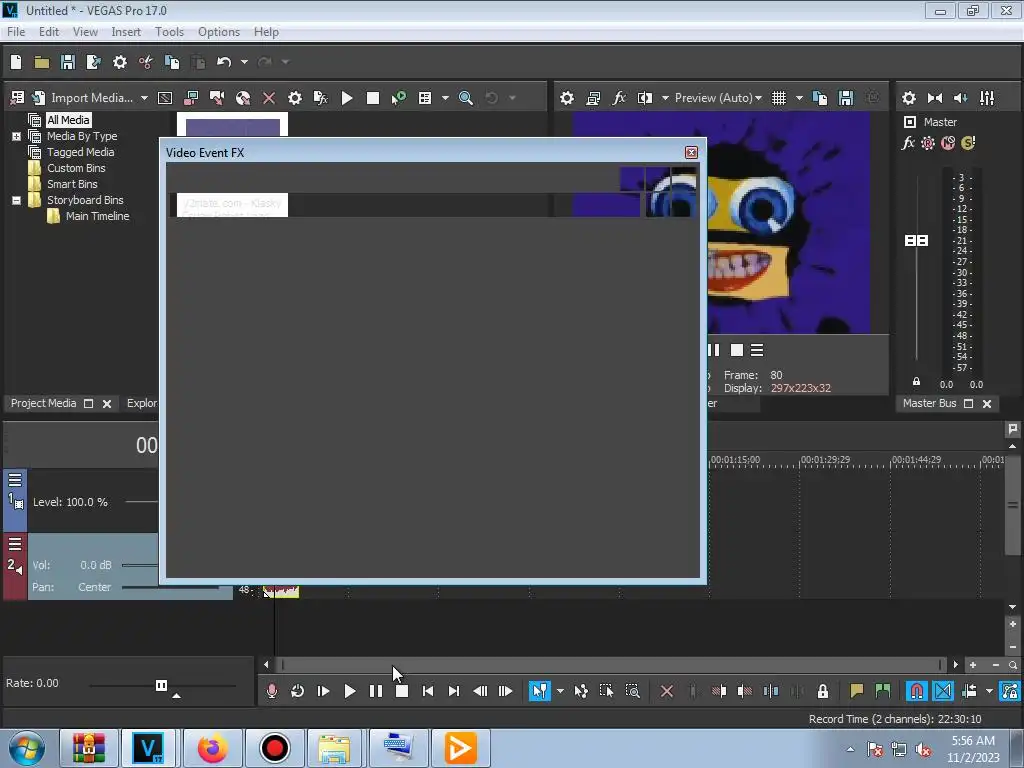Toggle the Master fader channel lock icon
Viewport: 1024px width, 768px height.
point(916,381)
